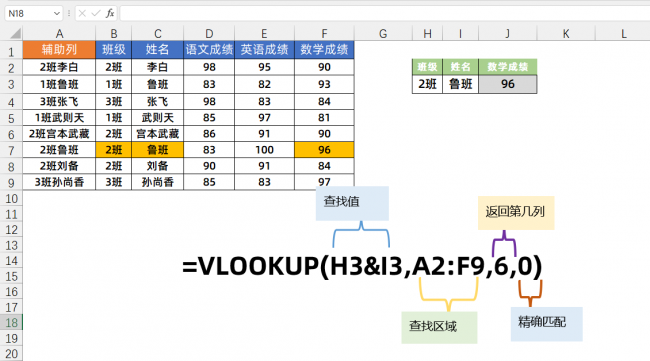The height and width of the screenshot is (361, 650).
Task: Select cell 2班宫本武藏
Action: click(59, 134)
